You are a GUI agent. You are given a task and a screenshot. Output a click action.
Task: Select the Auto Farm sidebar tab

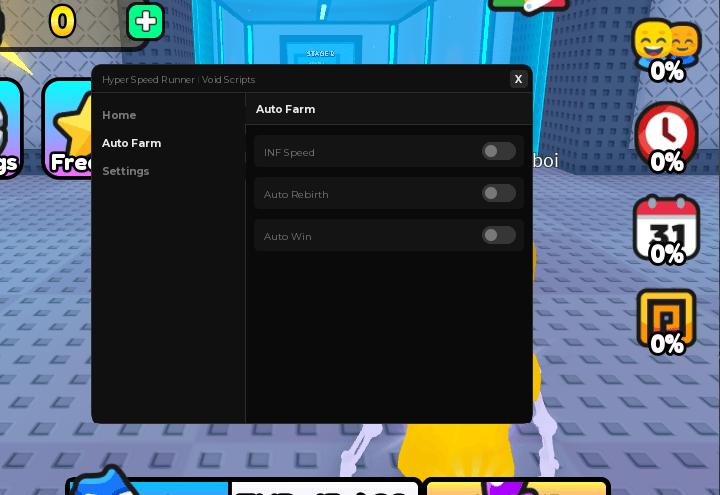(x=131, y=143)
